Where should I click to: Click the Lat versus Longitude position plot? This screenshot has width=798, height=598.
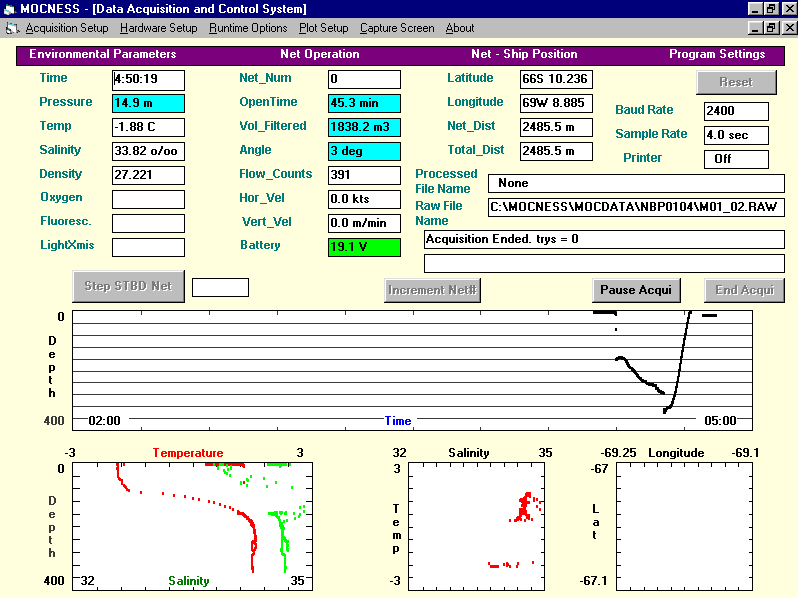[x=684, y=526]
